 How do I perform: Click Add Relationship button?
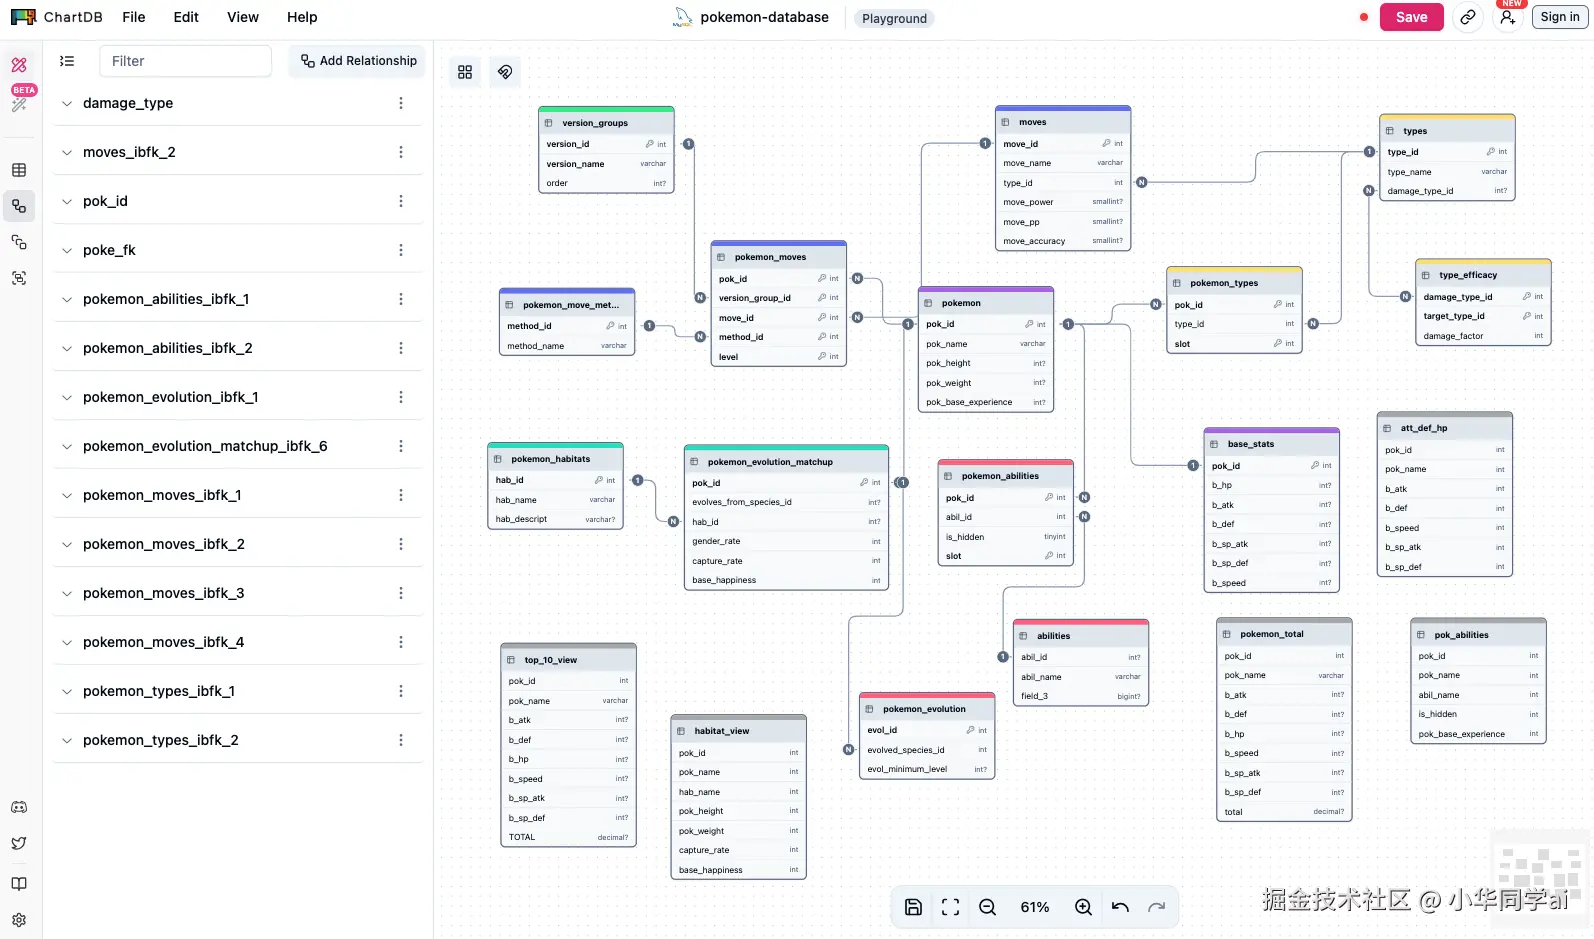[358, 61]
